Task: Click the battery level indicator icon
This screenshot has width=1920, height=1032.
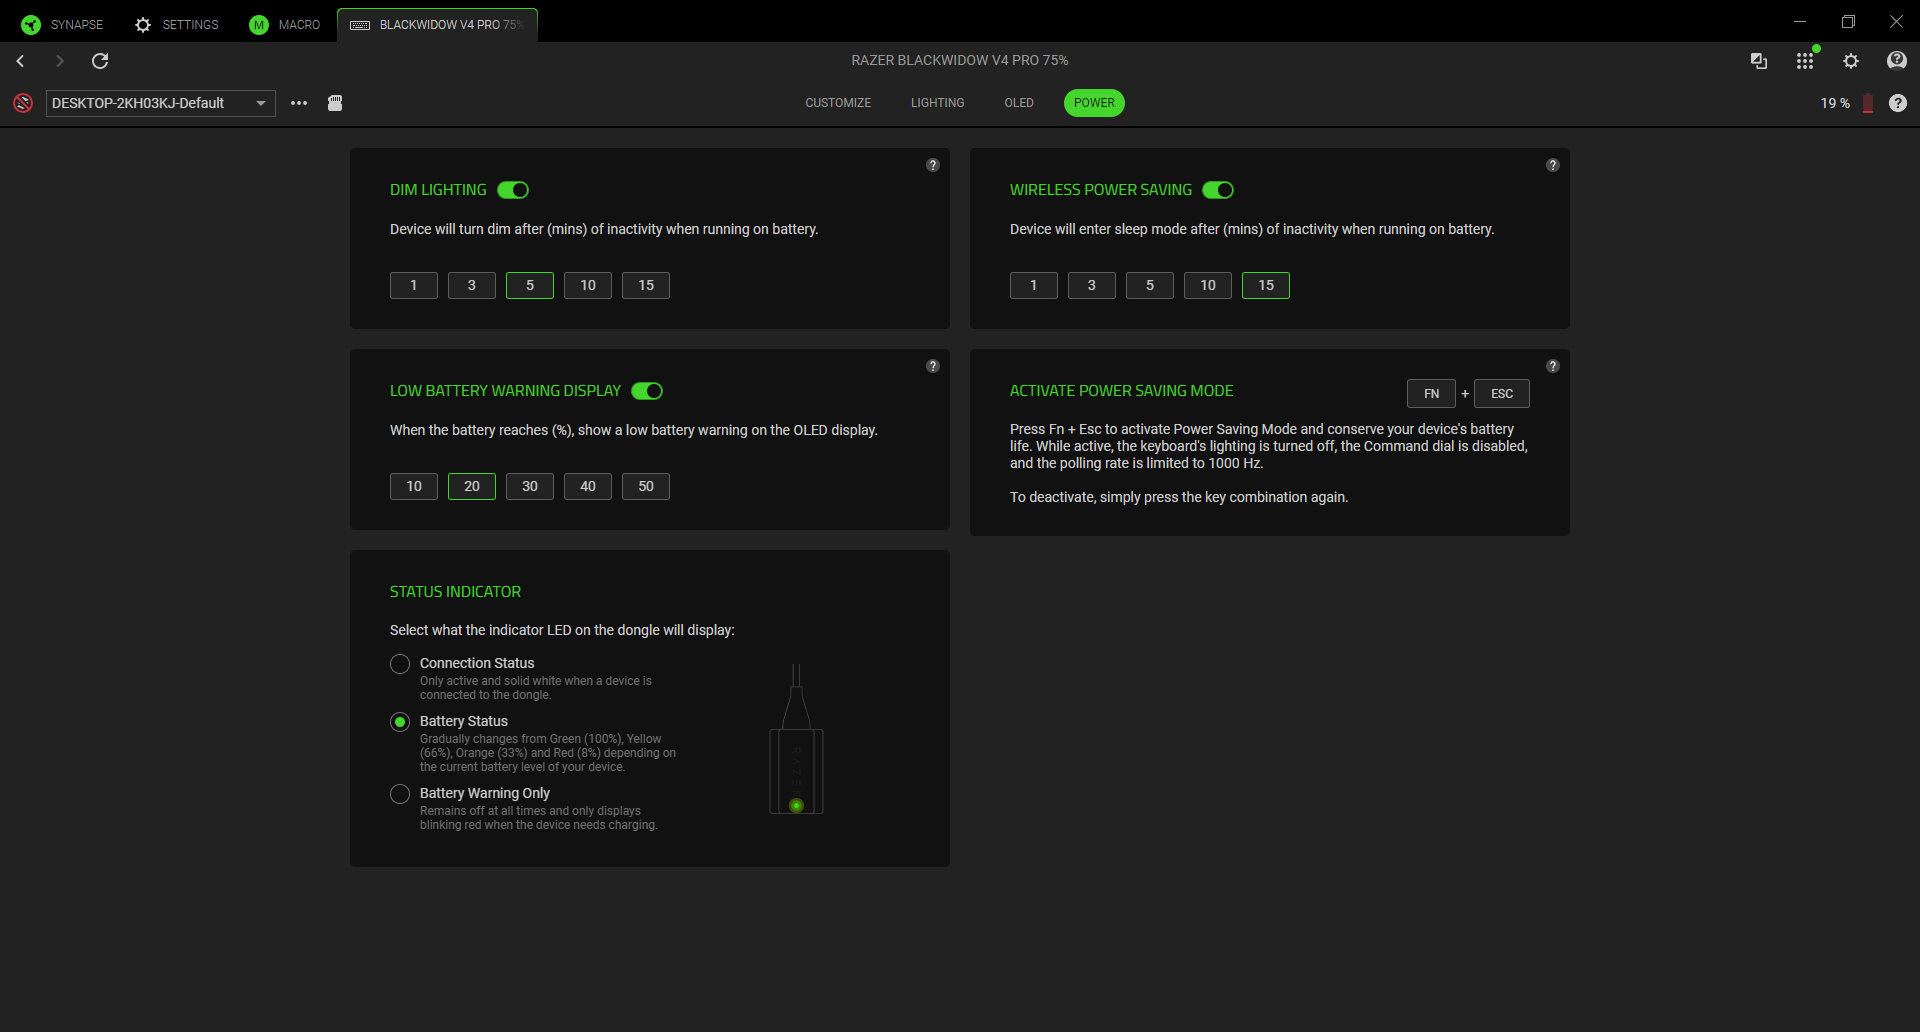Action: pyautogui.click(x=1867, y=103)
